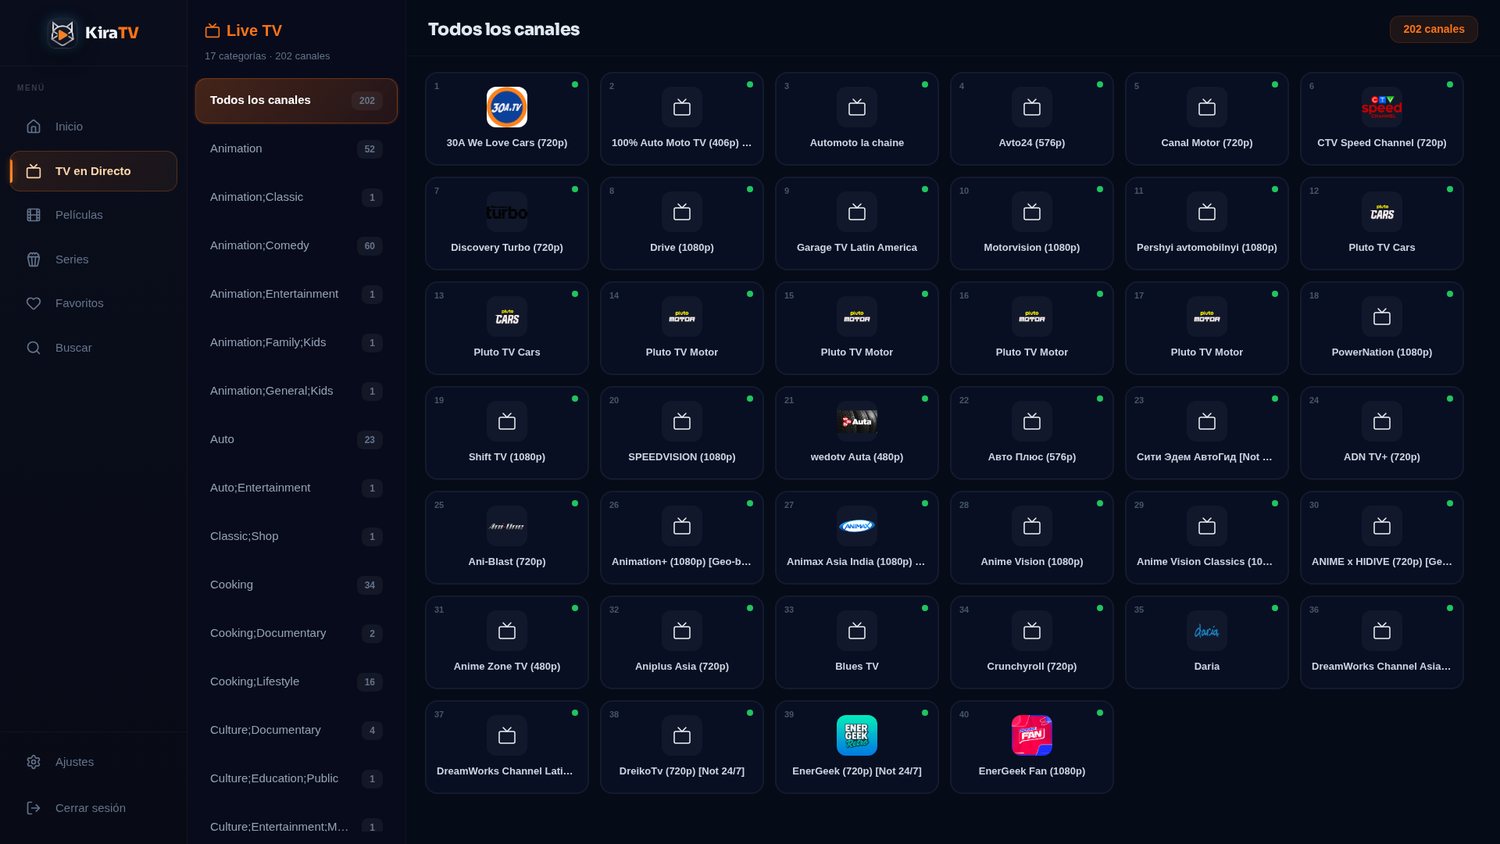Screen dimensions: 1500x844
Task: Click the Canal Motor placeholder TV icon
Action: 1207,107
